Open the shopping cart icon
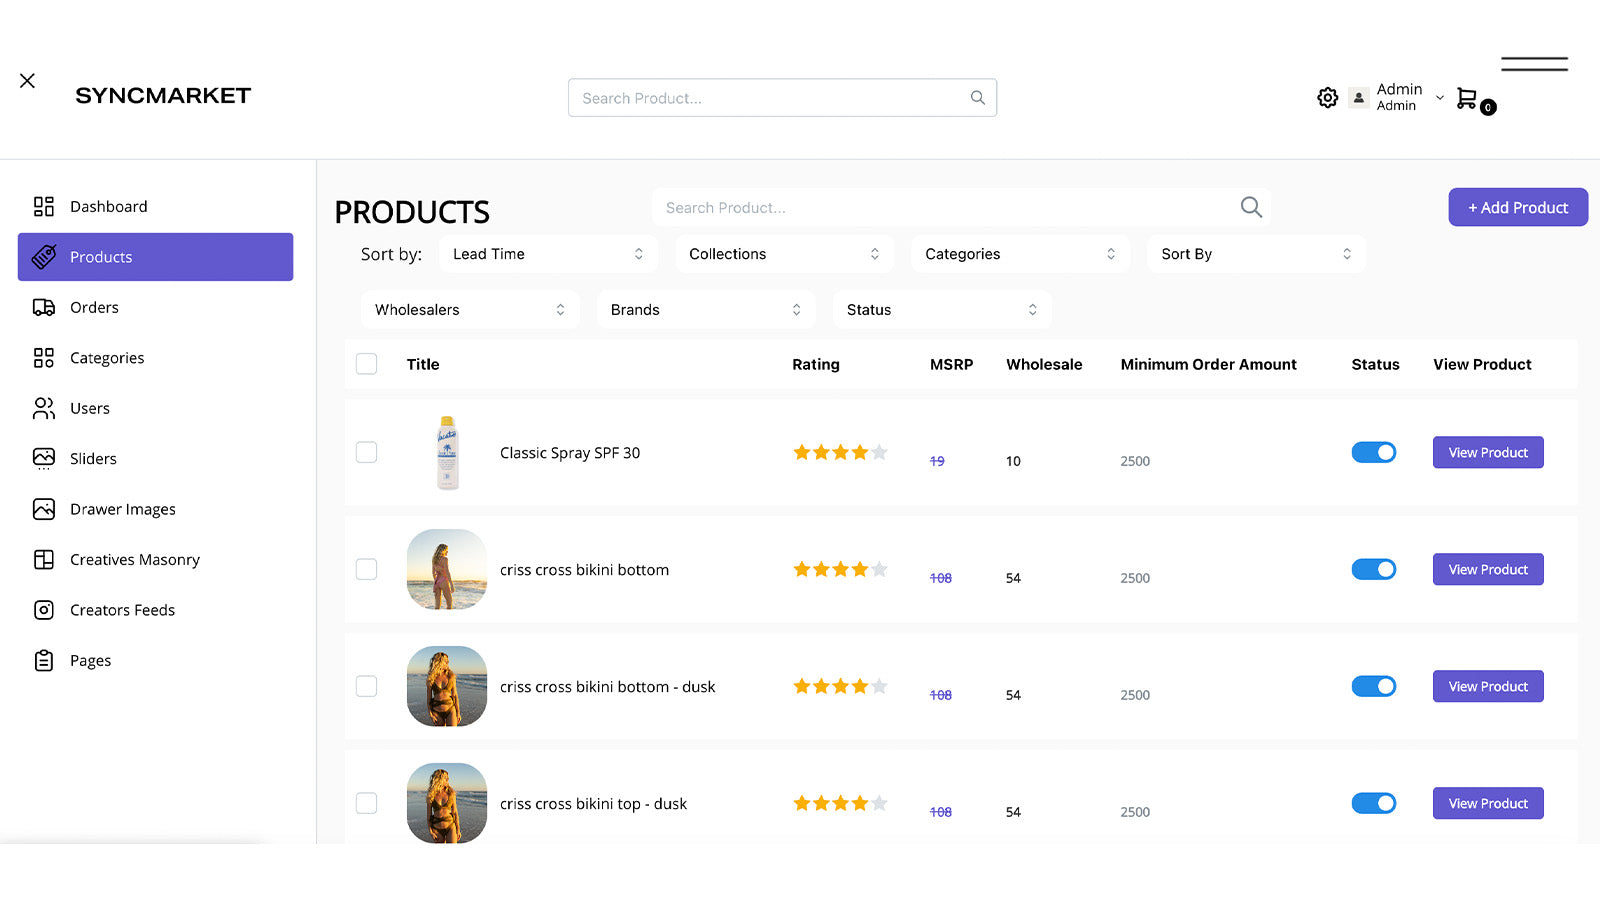 tap(1467, 98)
